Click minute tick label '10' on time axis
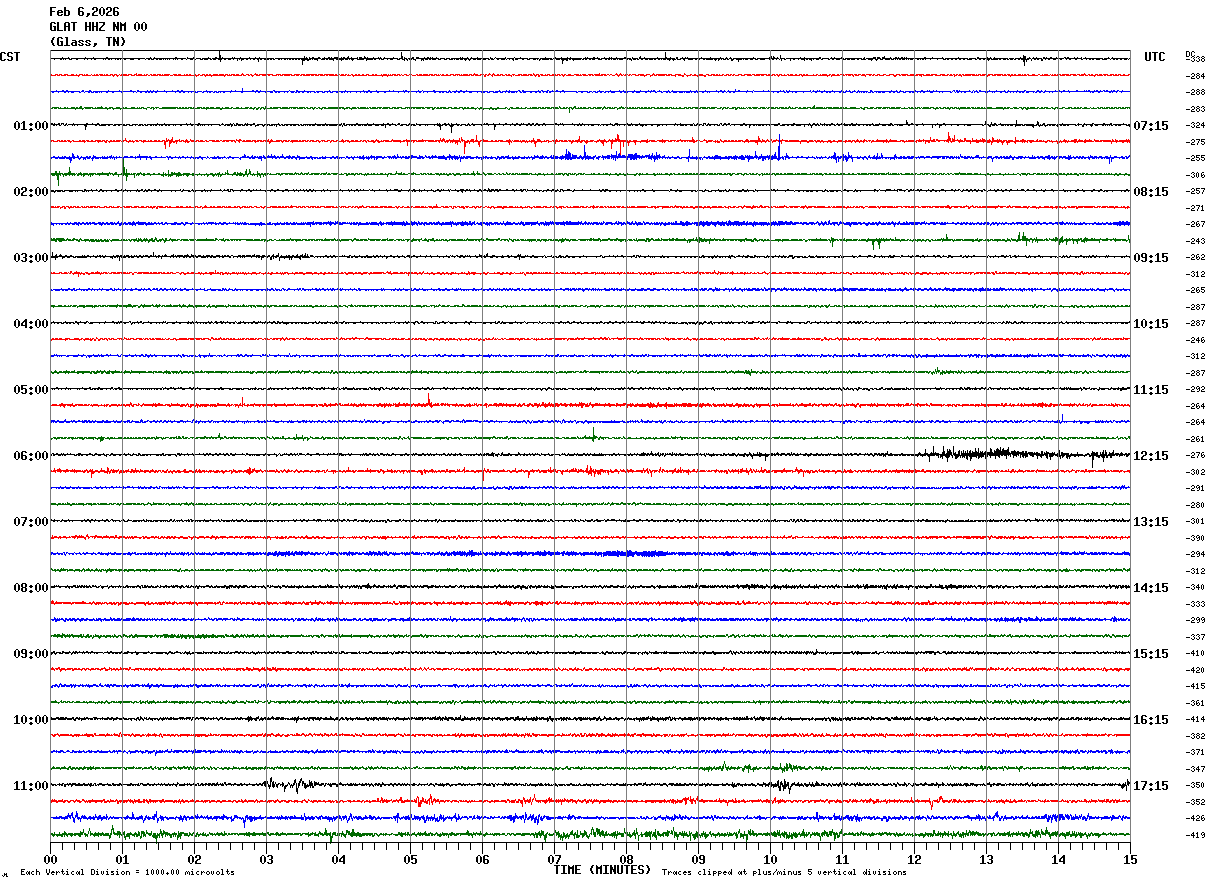 click(x=770, y=859)
